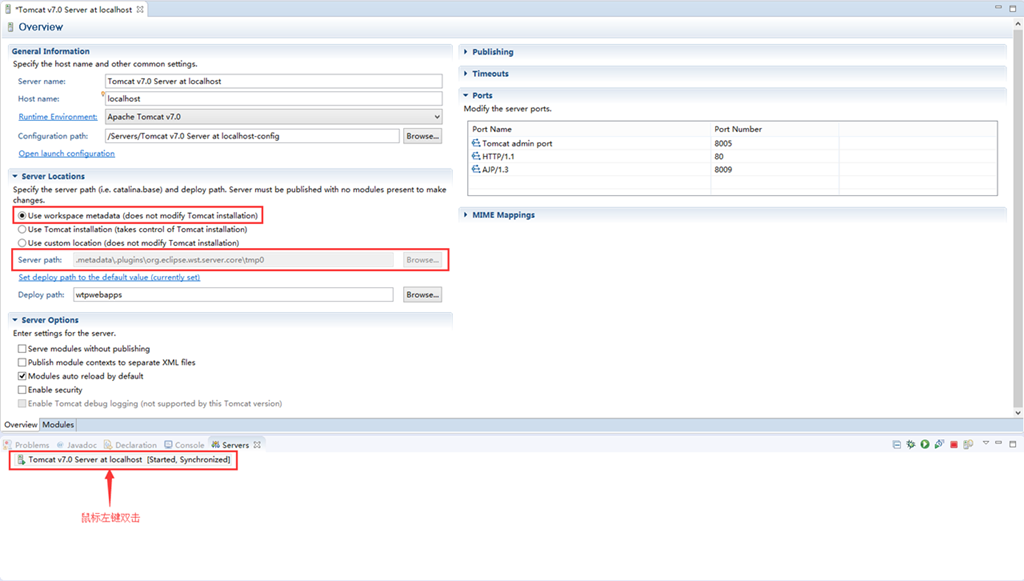1024x581 pixels.
Task: Click the Port Name column header
Action: click(589, 129)
